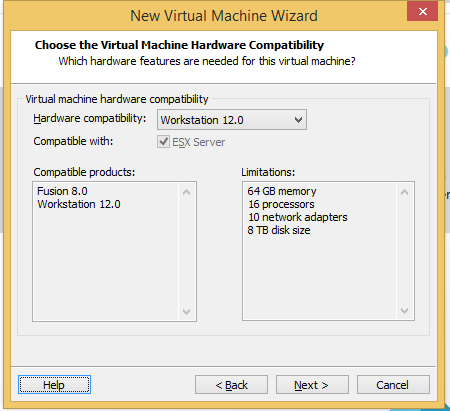Viewport: 450px width, 411px height.
Task: Go back with the Back button
Action: (x=231, y=385)
